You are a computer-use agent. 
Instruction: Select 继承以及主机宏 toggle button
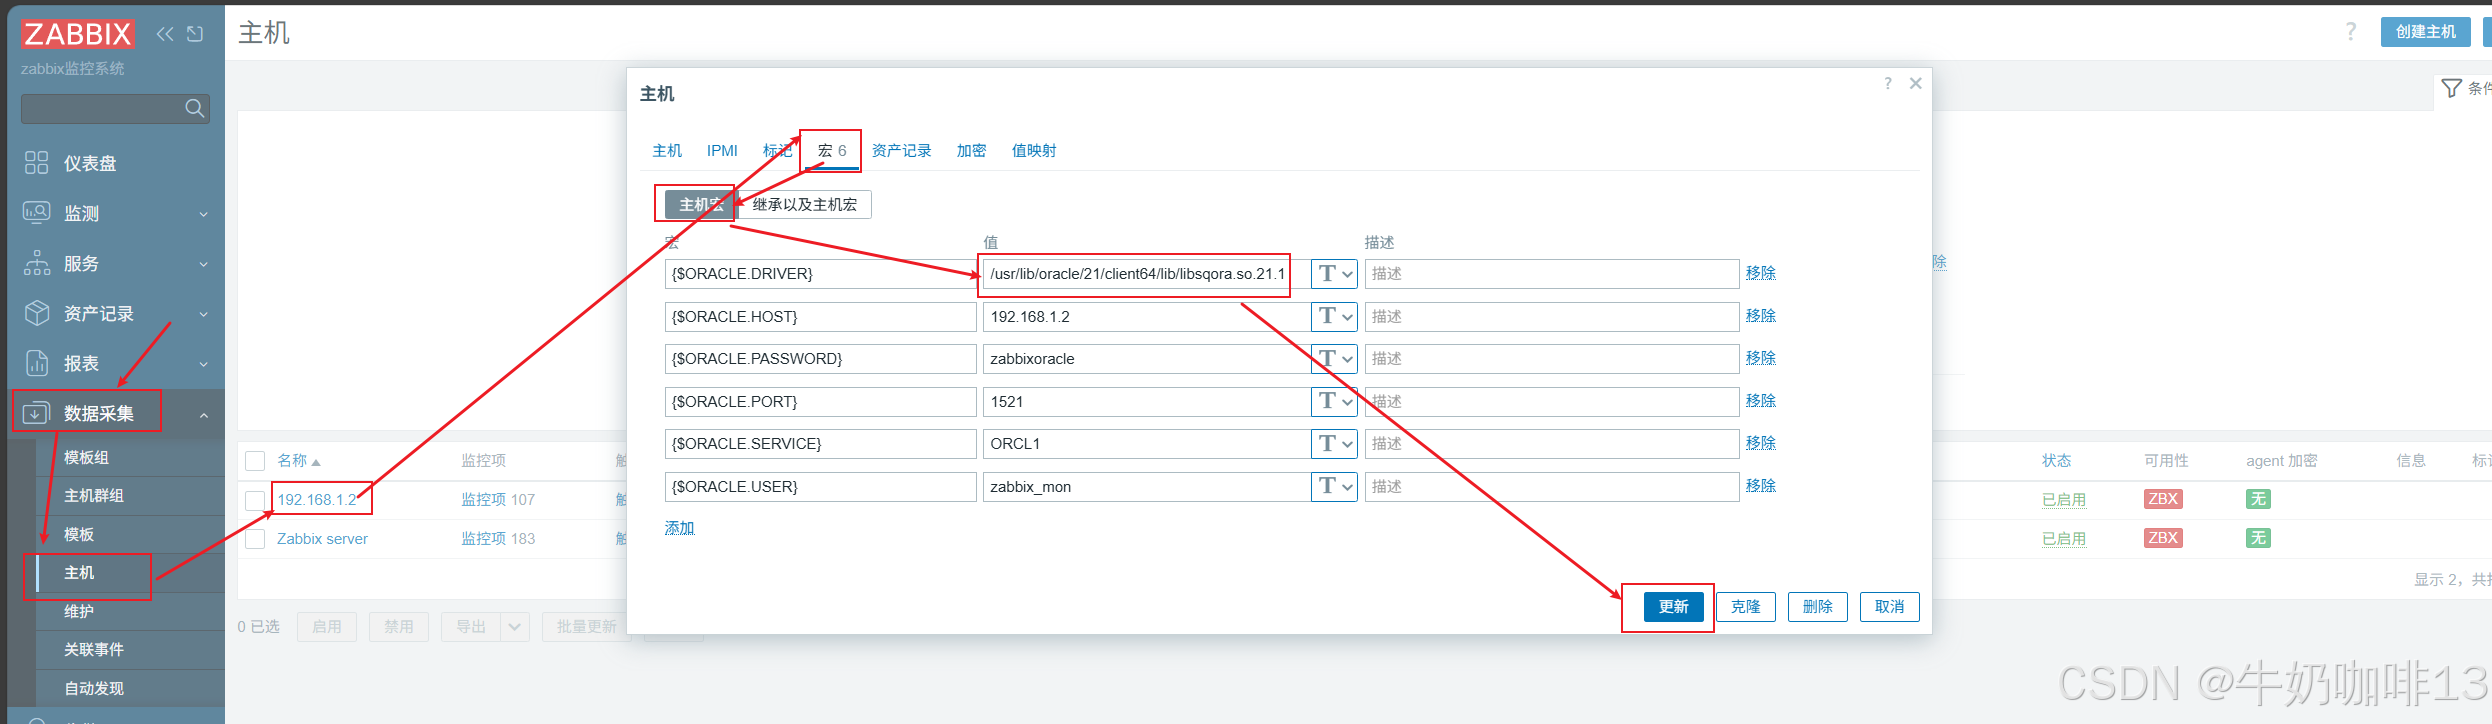click(x=804, y=204)
